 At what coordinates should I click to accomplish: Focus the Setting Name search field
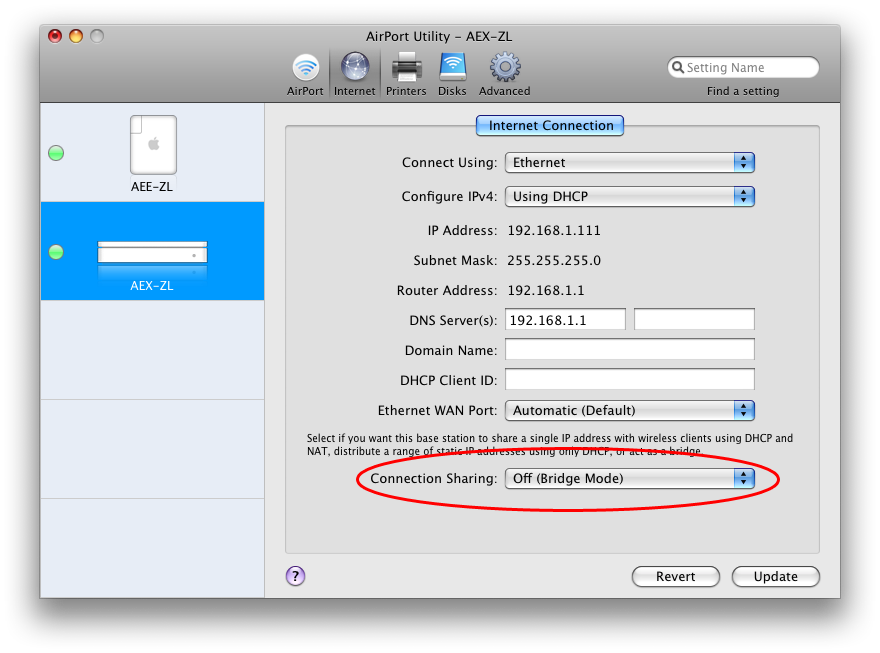(743, 67)
